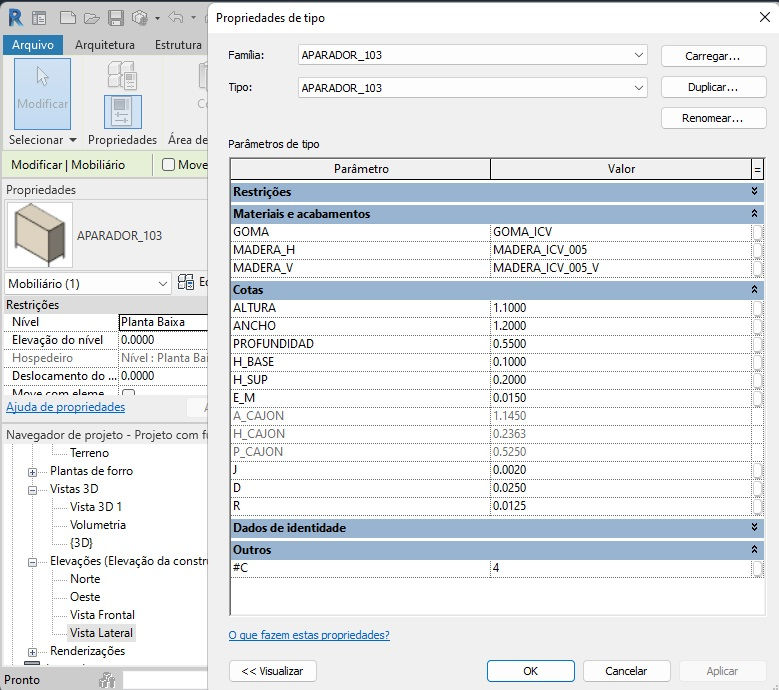This screenshot has height=690, width=779.
Task: Collapse the Cotas parameter group
Action: pyautogui.click(x=754, y=289)
